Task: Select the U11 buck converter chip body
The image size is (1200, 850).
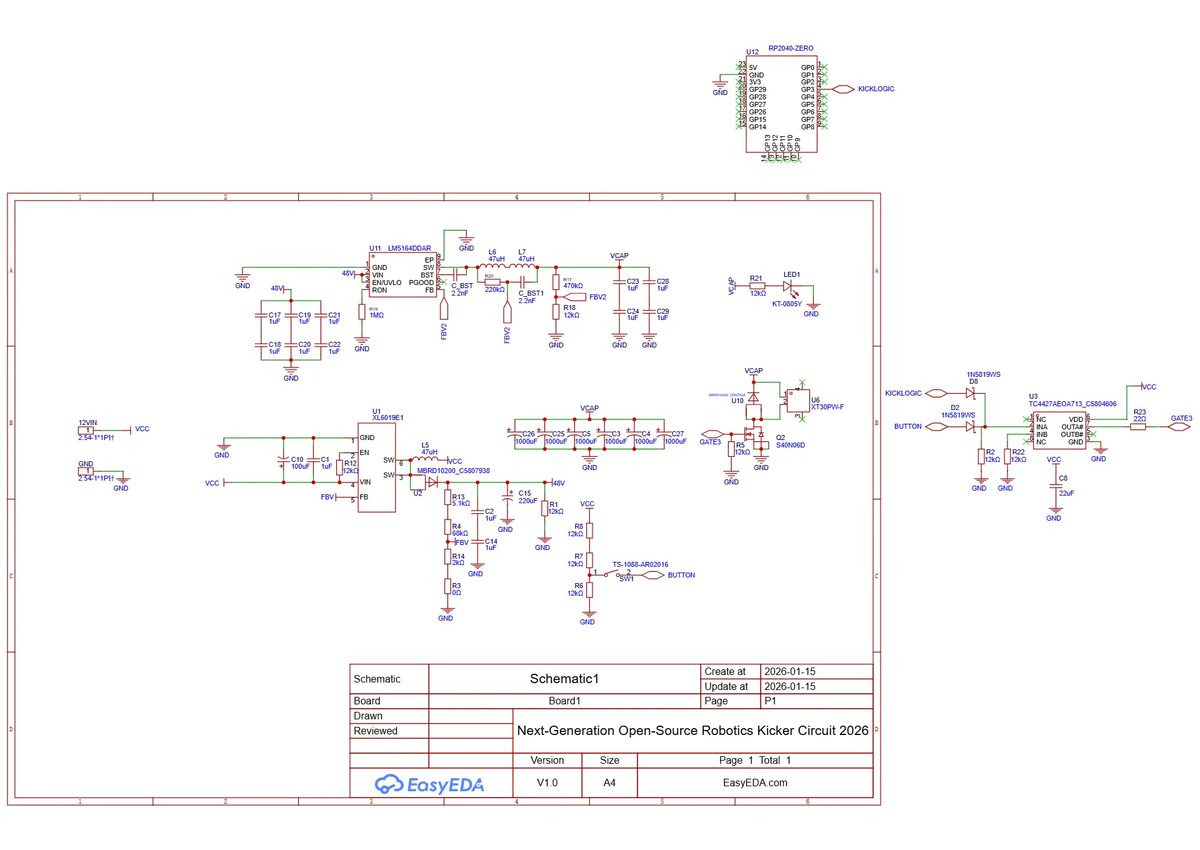Action: coord(402,276)
